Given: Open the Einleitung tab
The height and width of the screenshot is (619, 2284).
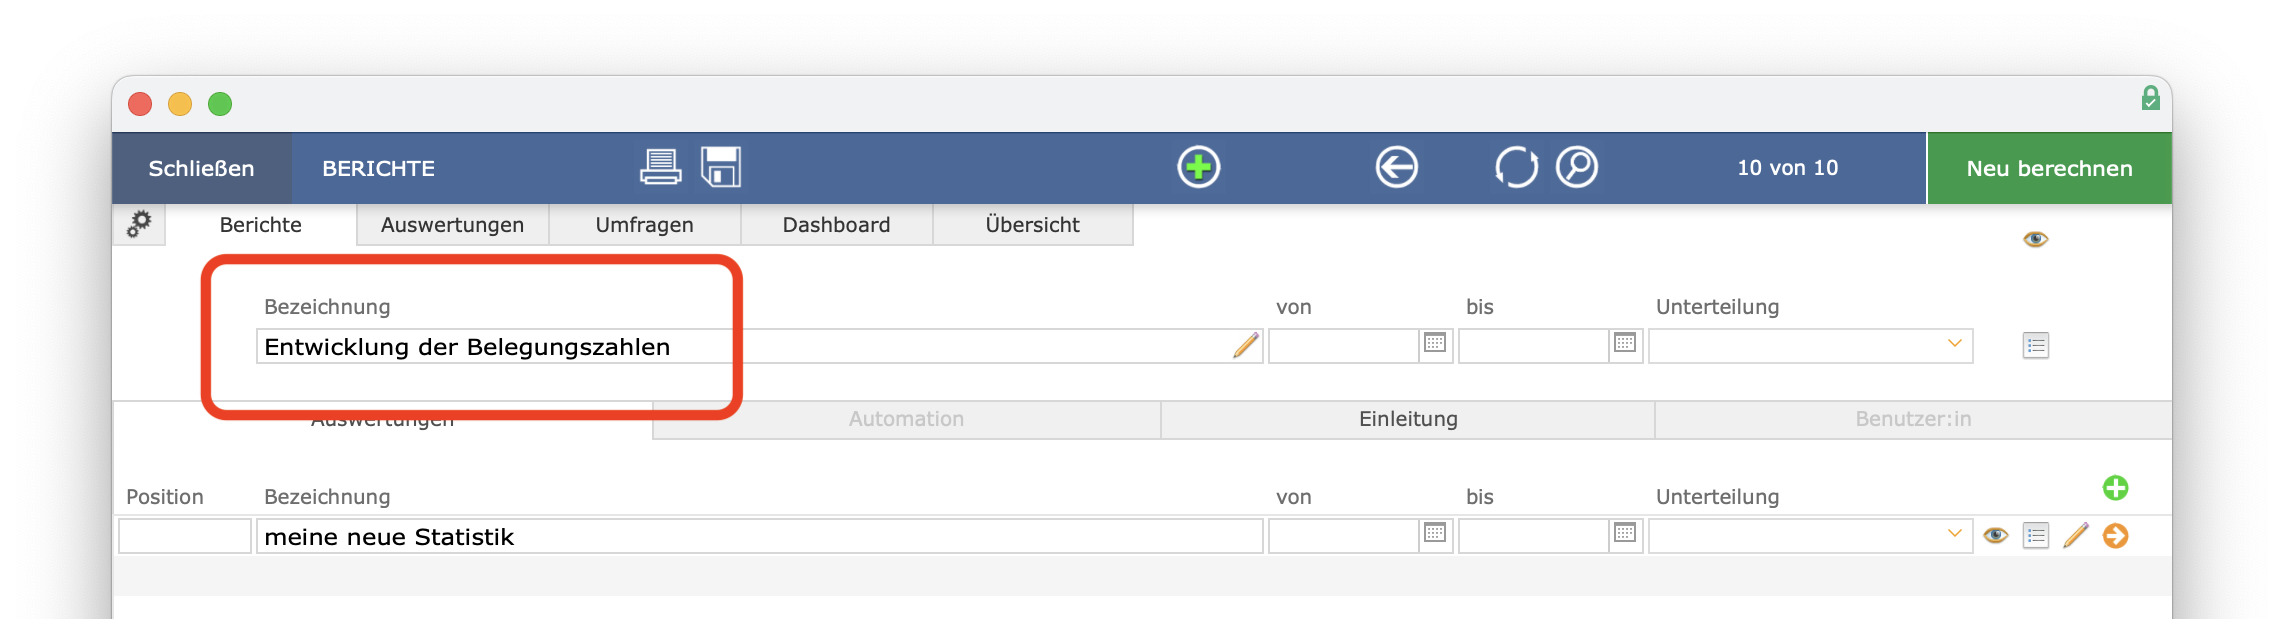Looking at the screenshot, I should point(1408,419).
